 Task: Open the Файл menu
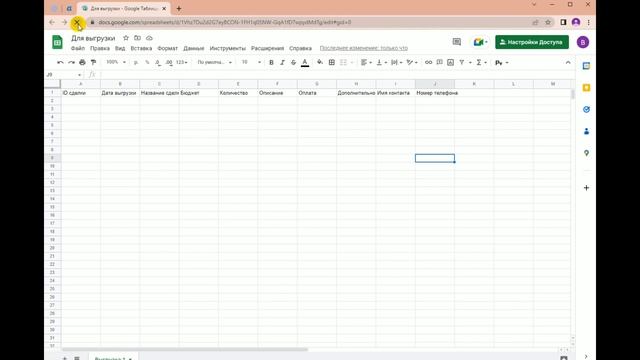coord(78,48)
